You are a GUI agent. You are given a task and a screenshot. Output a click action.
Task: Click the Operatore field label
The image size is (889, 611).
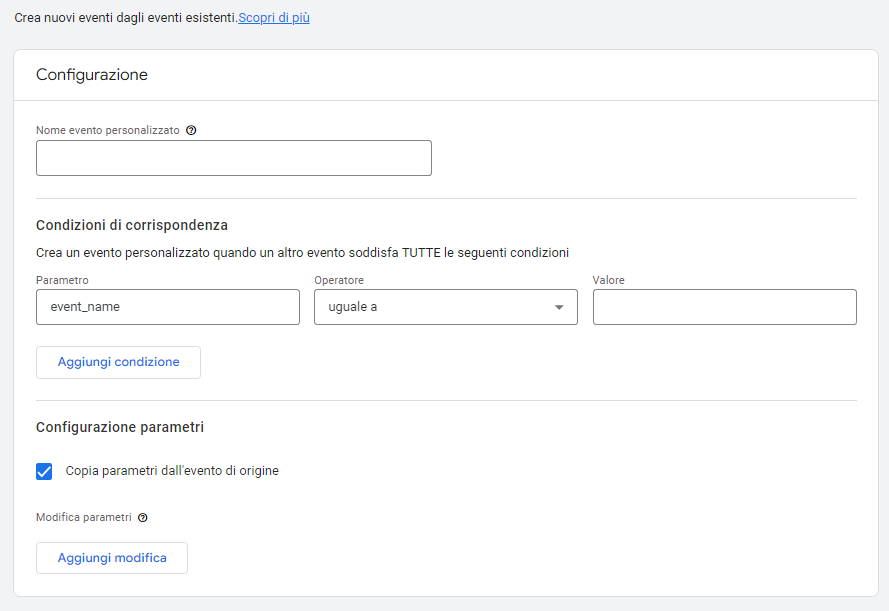[339, 281]
